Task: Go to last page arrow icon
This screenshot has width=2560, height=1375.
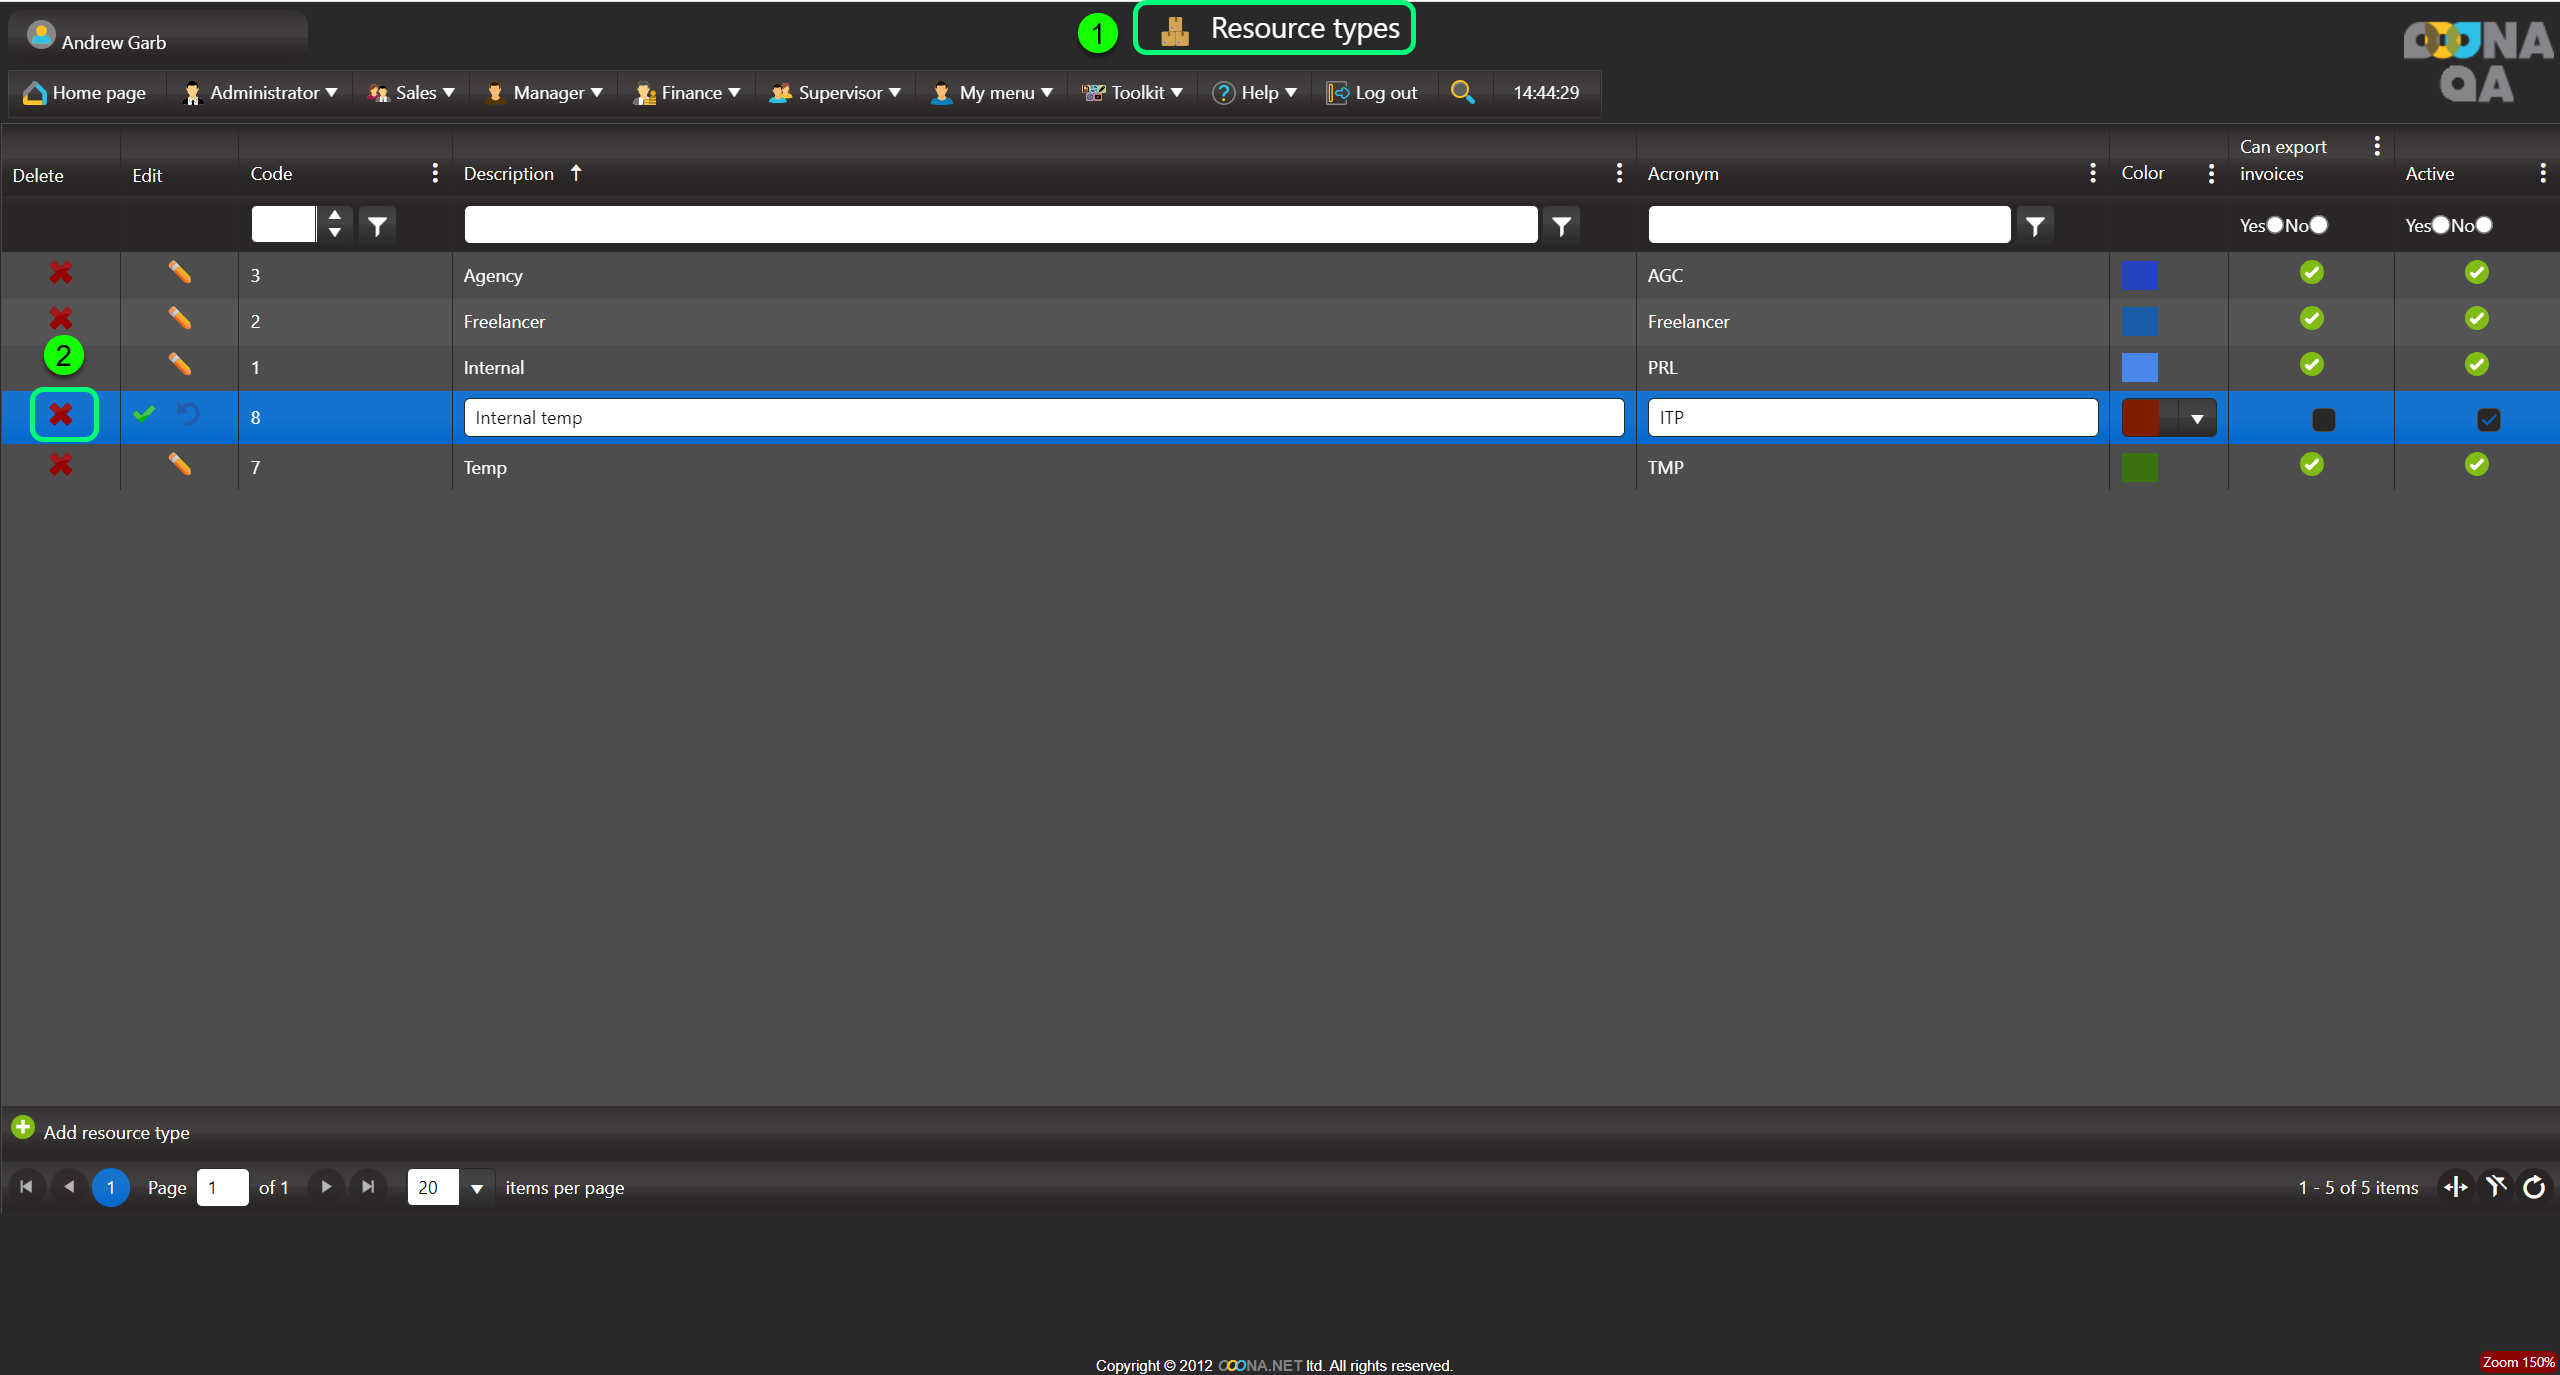Action: pos(368,1187)
